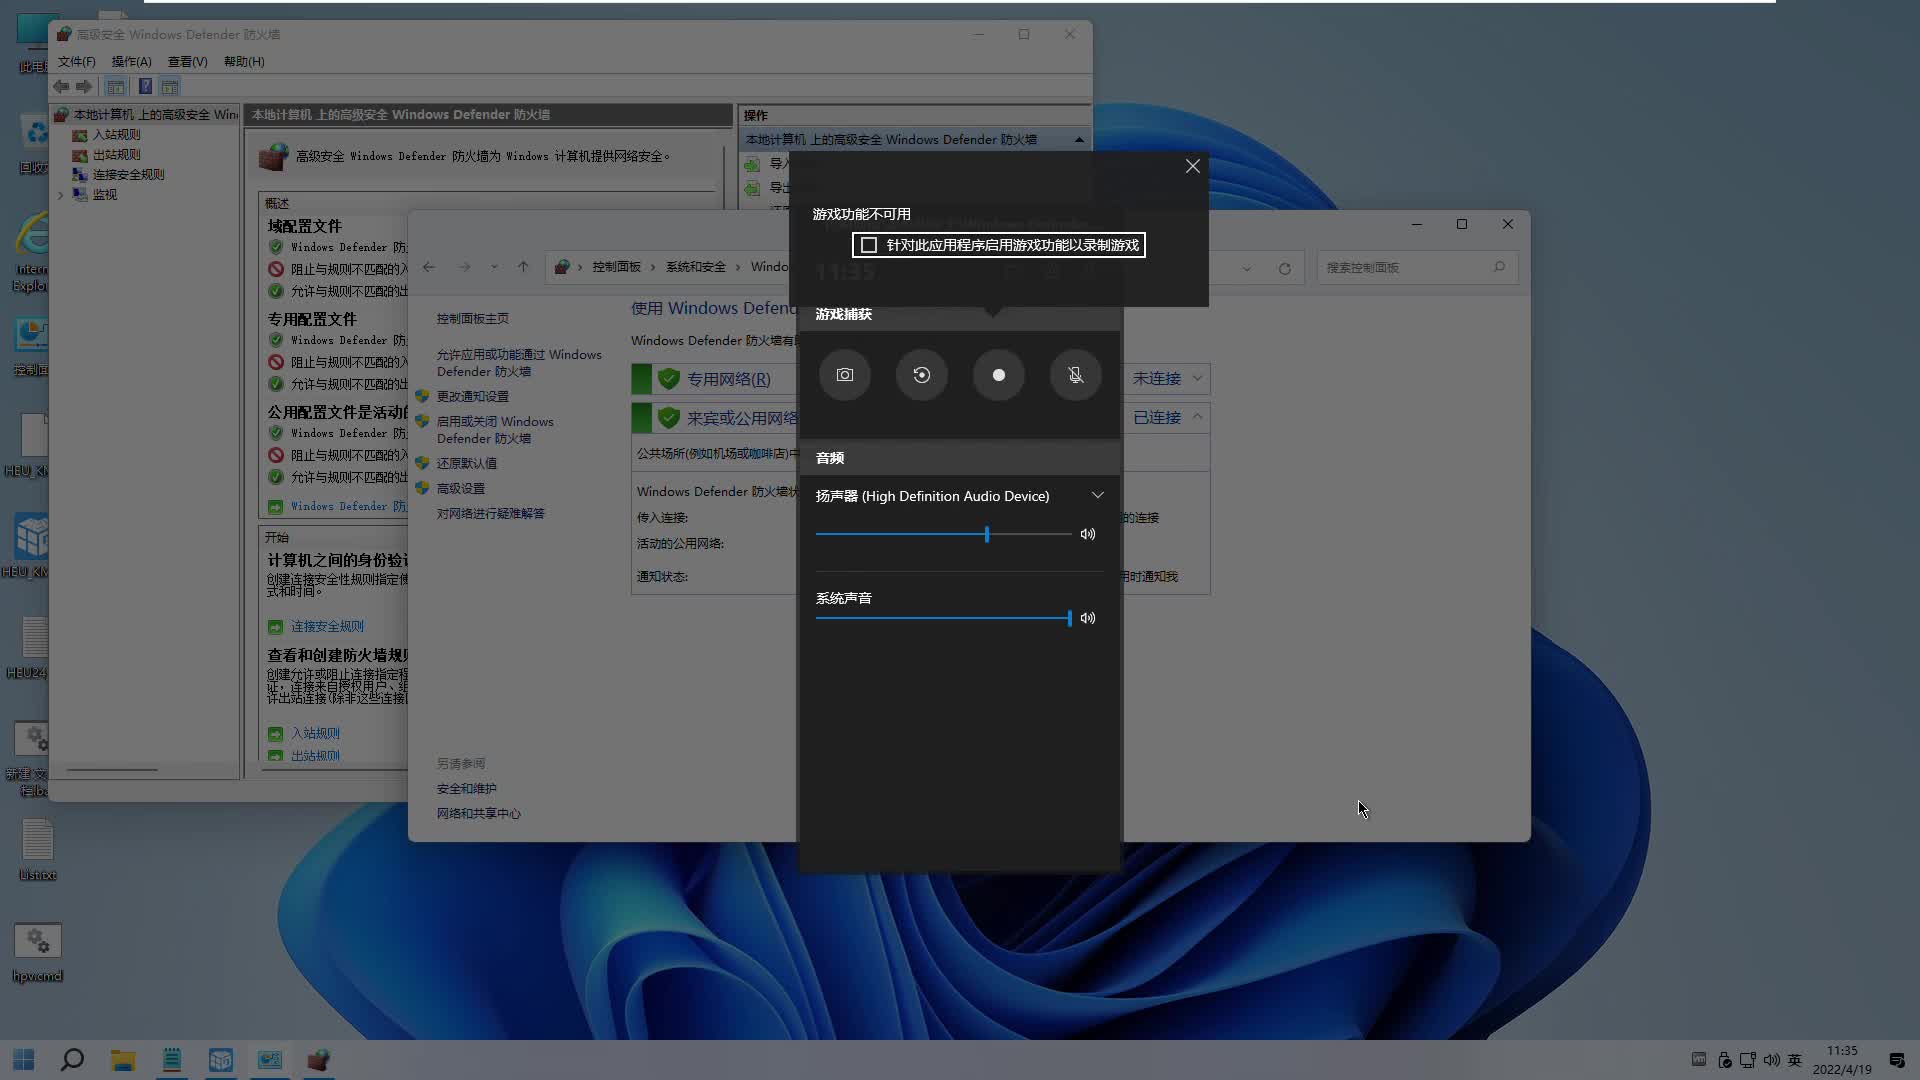Toggle the 英 input method indicator
Viewport: 1920px width, 1080px height.
click(x=1795, y=1060)
